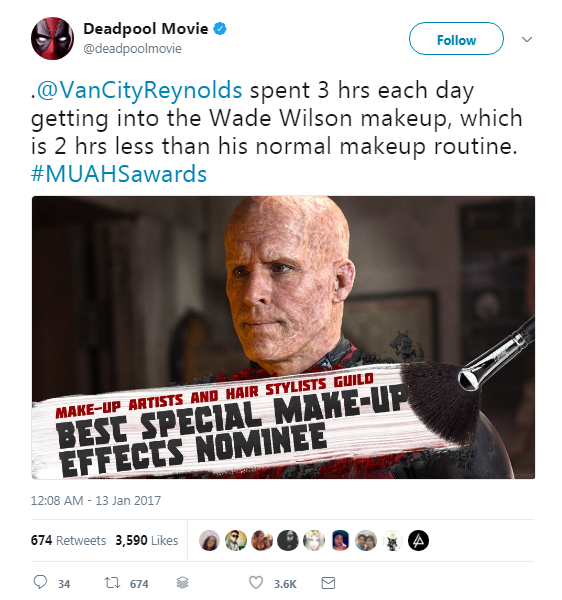This screenshot has width=562, height=600.
Task: Retweet using the arrows icon
Action: pos(112,583)
